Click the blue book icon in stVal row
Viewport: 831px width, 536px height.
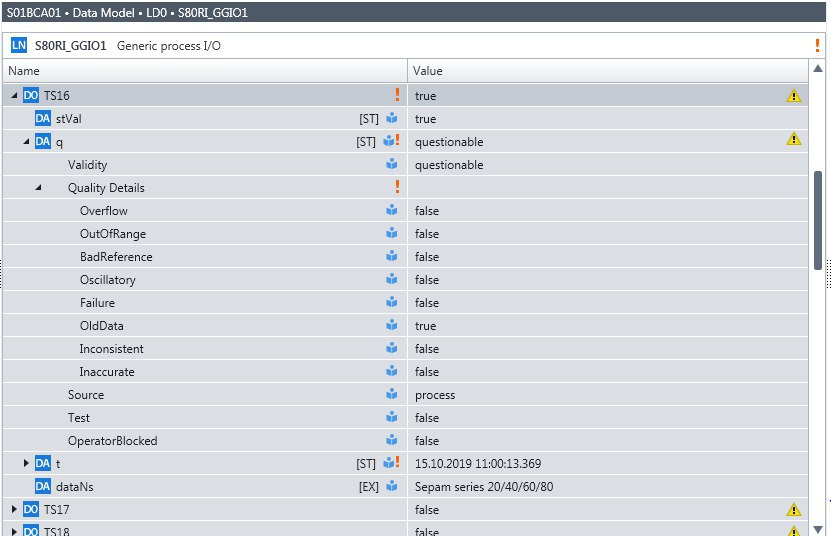click(392, 118)
